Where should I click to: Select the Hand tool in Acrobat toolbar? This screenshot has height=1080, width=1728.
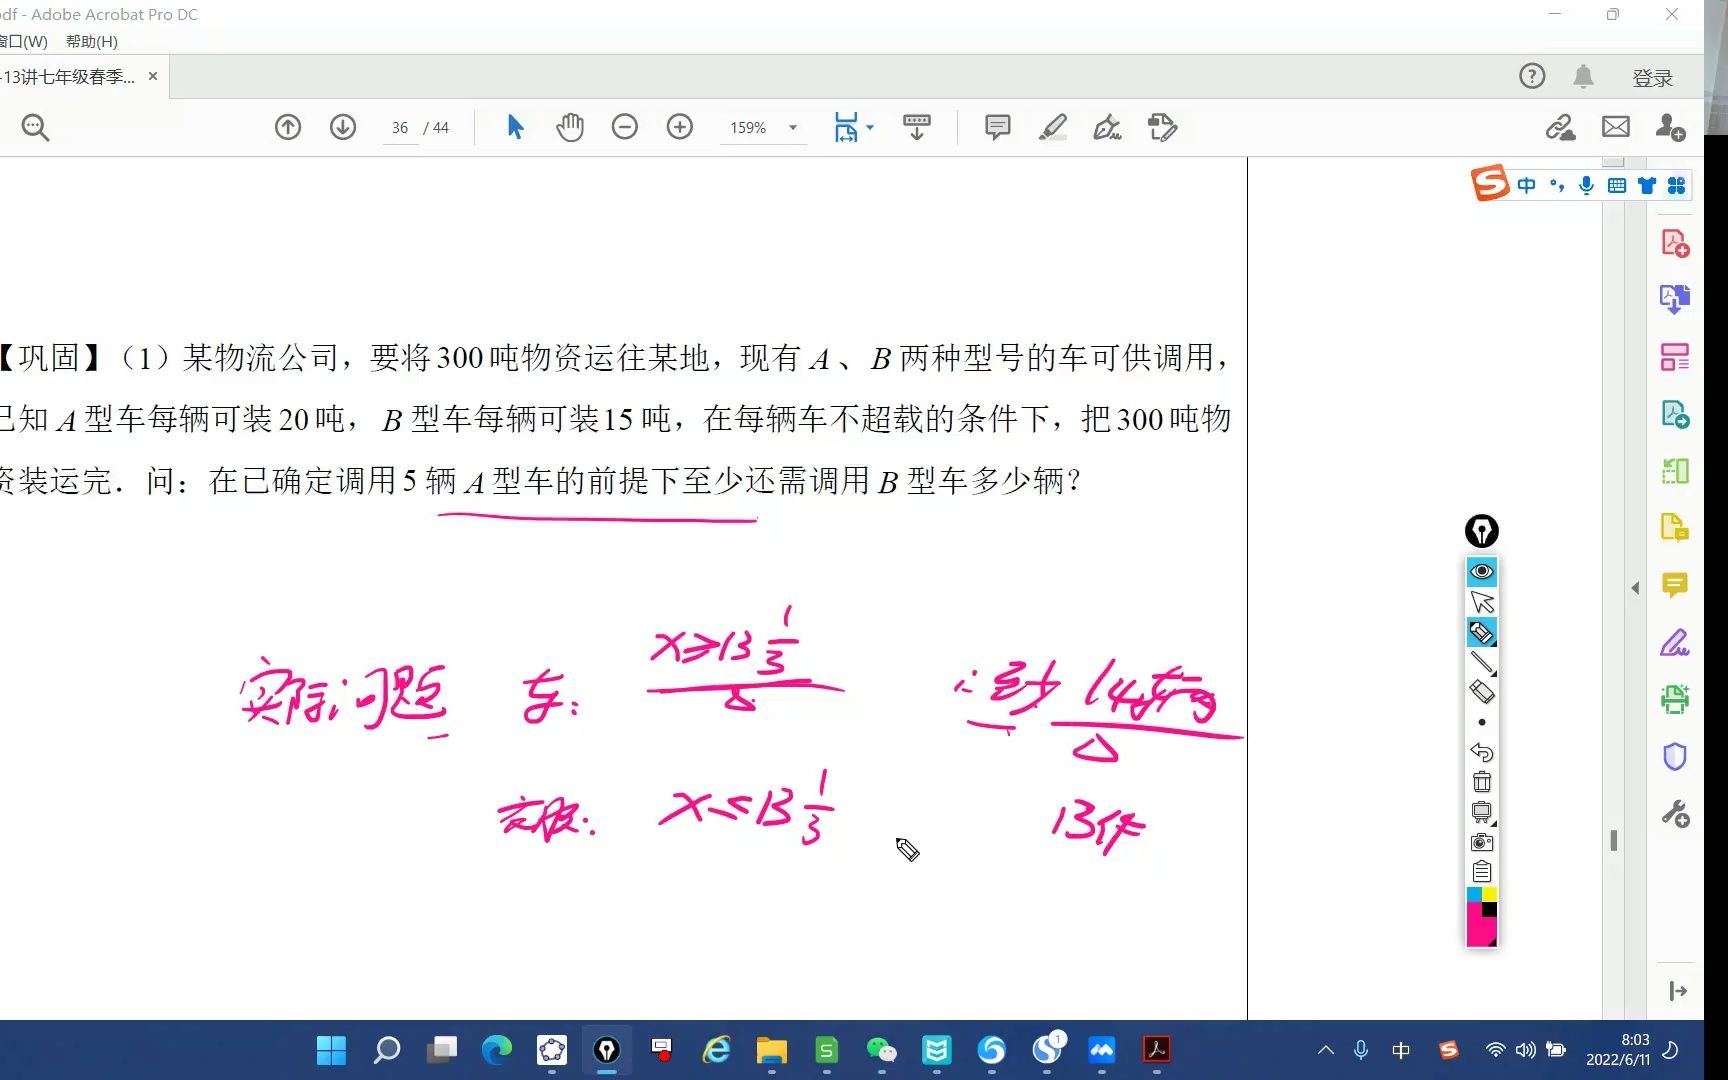tap(570, 127)
